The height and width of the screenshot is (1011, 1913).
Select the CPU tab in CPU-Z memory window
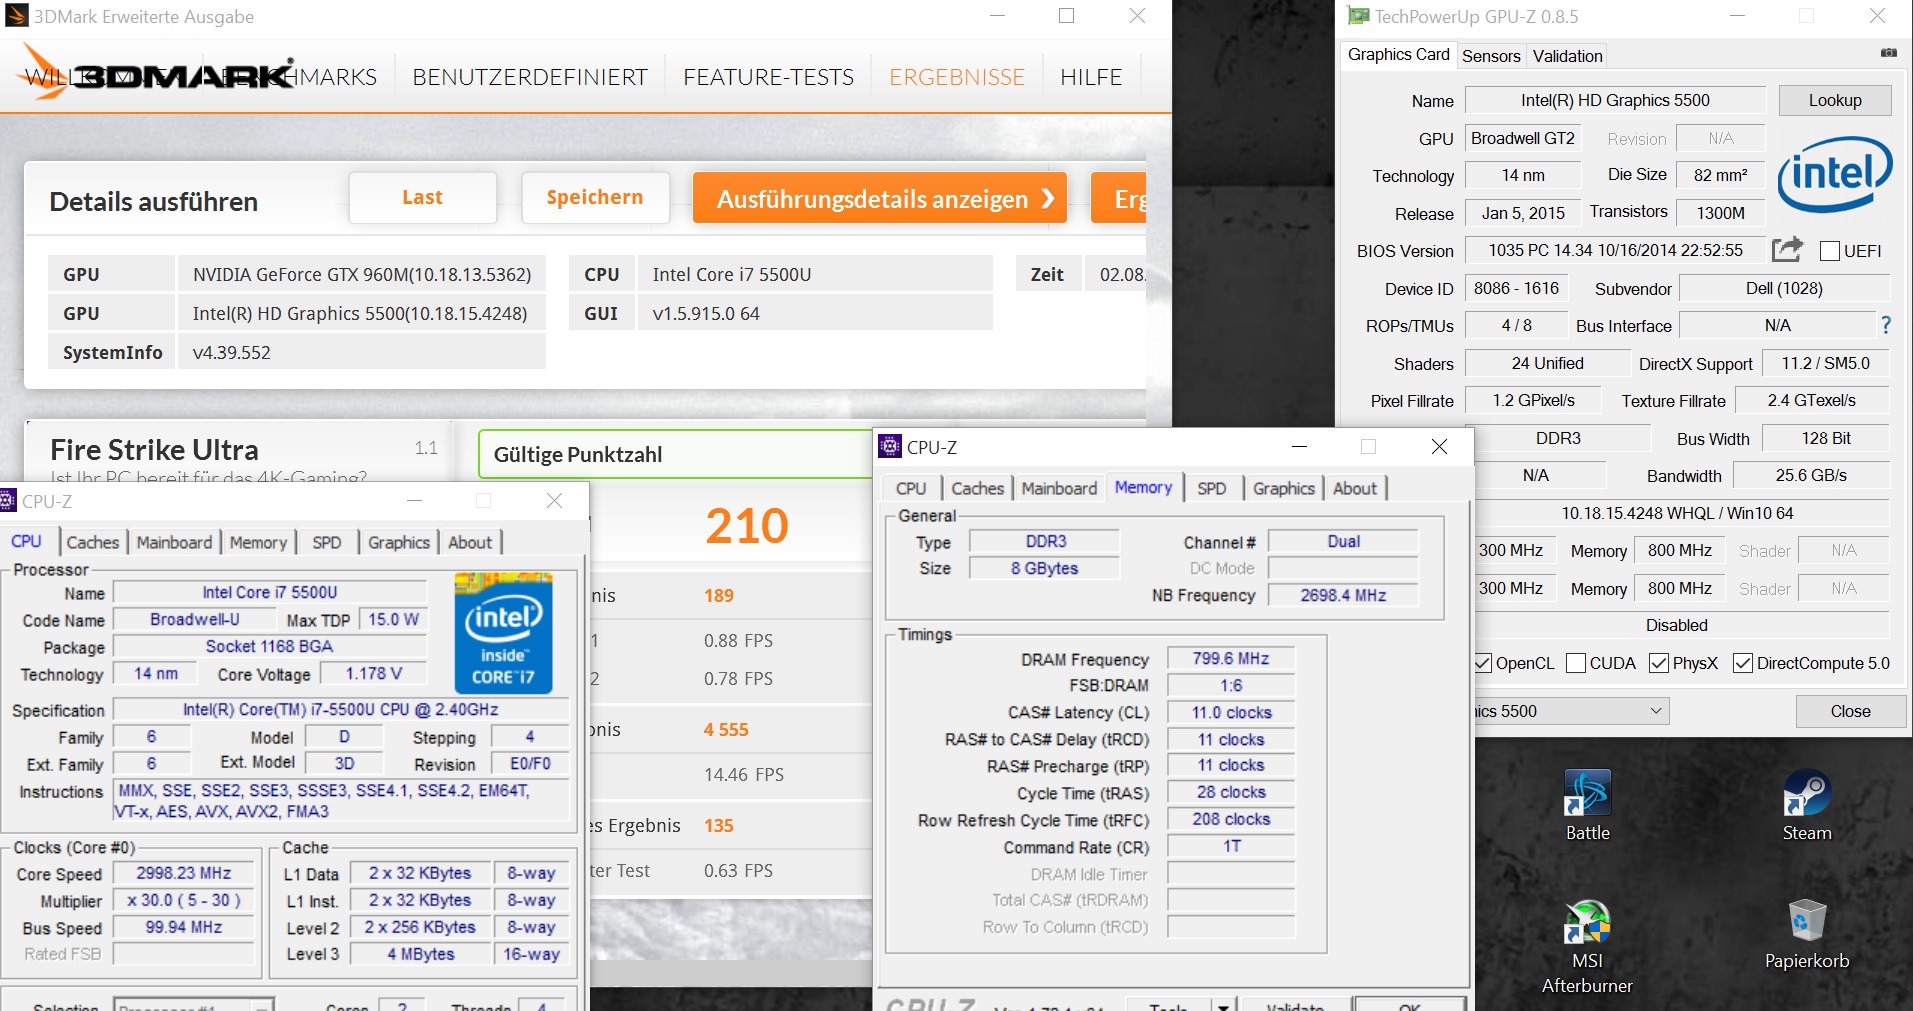(x=910, y=488)
